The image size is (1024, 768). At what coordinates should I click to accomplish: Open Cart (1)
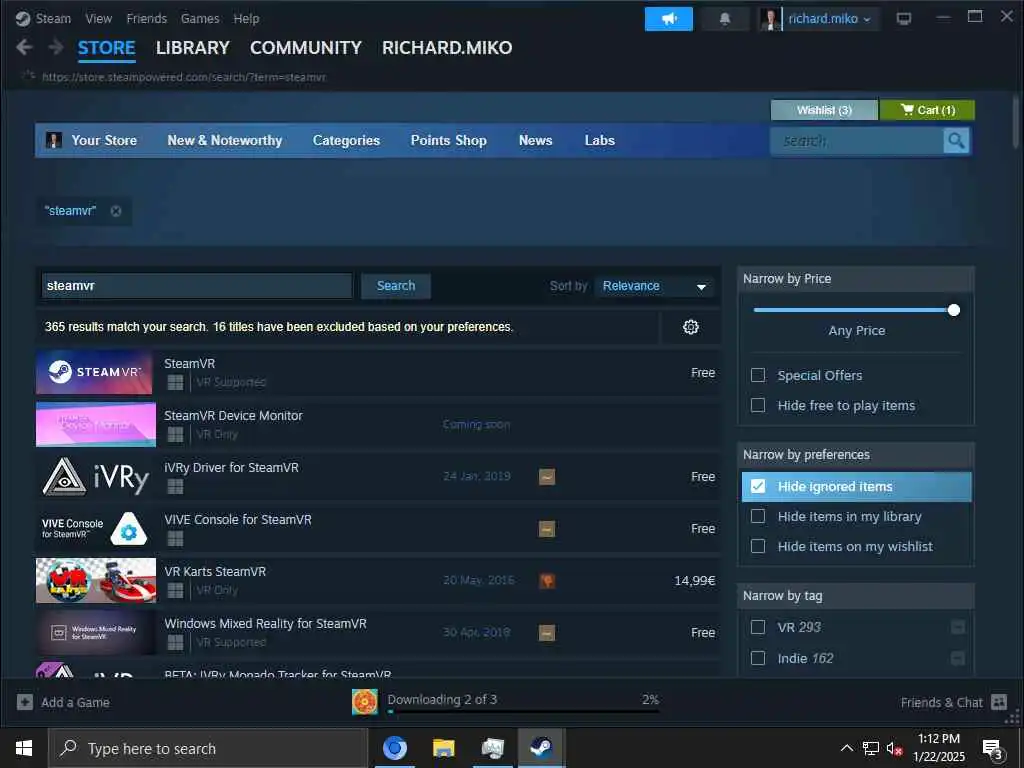[927, 110]
